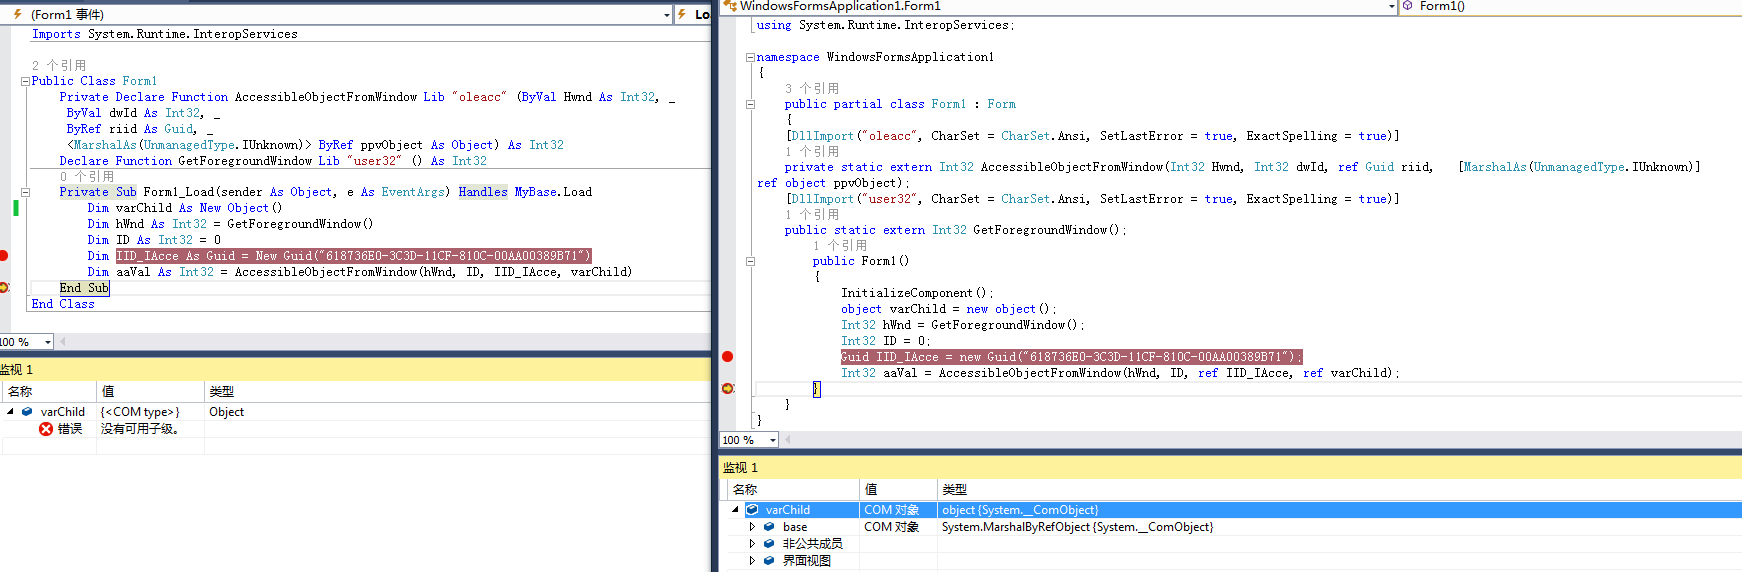Click left scroll arrow of C# editor scrollbar
The image size is (1742, 572).
coord(787,440)
